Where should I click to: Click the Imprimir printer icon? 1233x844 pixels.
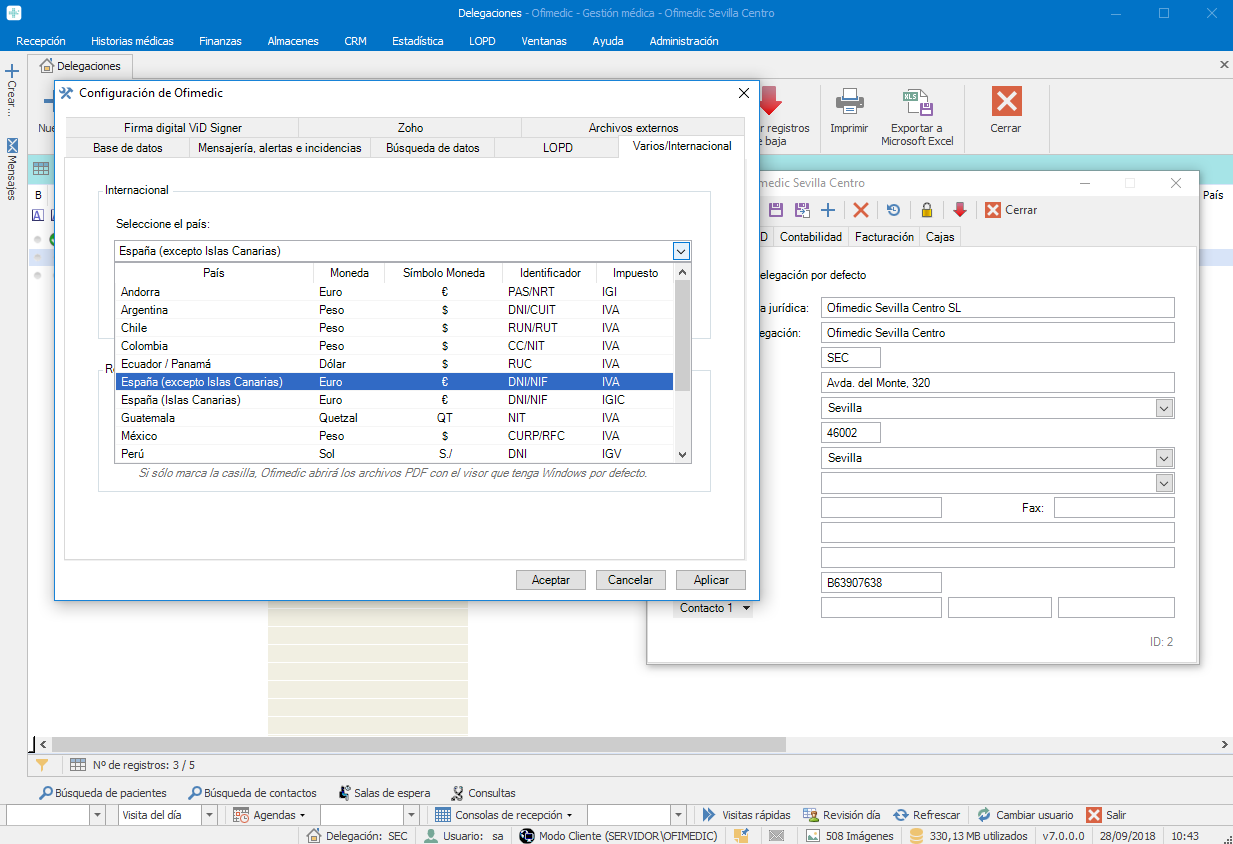pos(848,103)
